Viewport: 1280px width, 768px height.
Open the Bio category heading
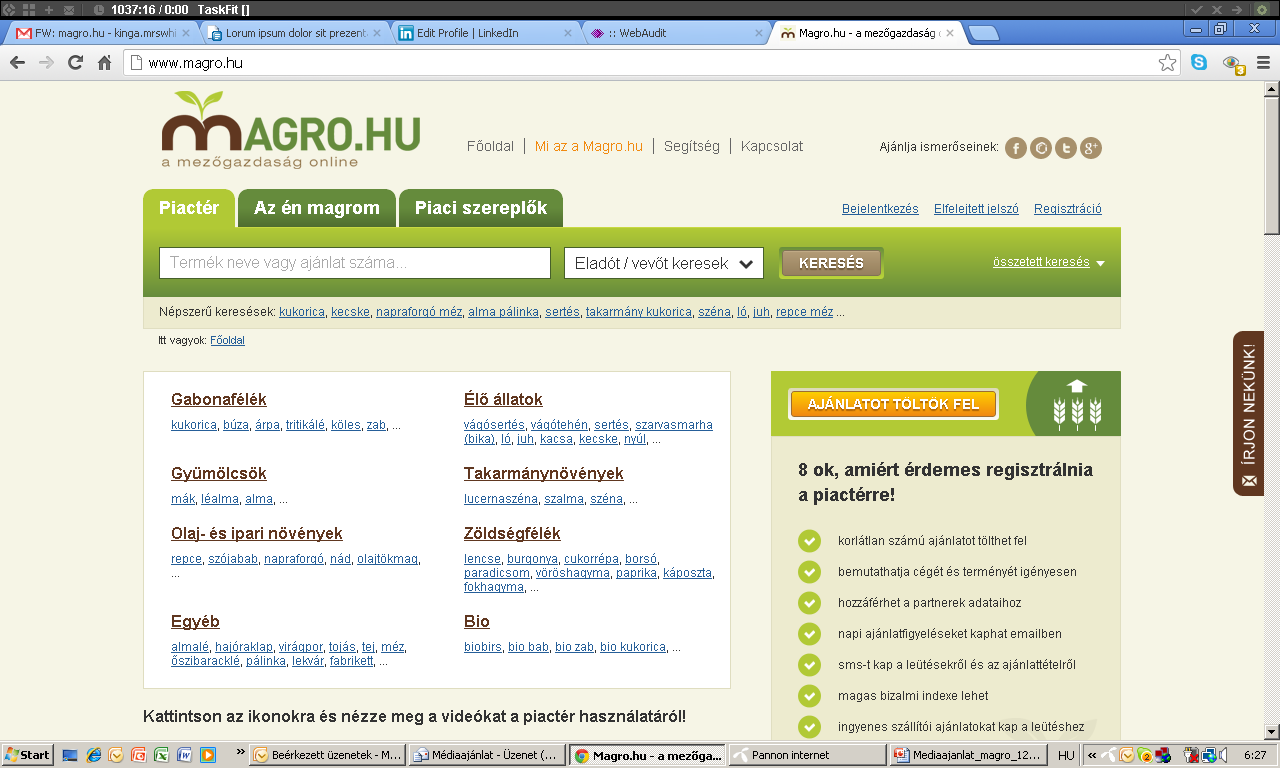pyautogui.click(x=477, y=621)
